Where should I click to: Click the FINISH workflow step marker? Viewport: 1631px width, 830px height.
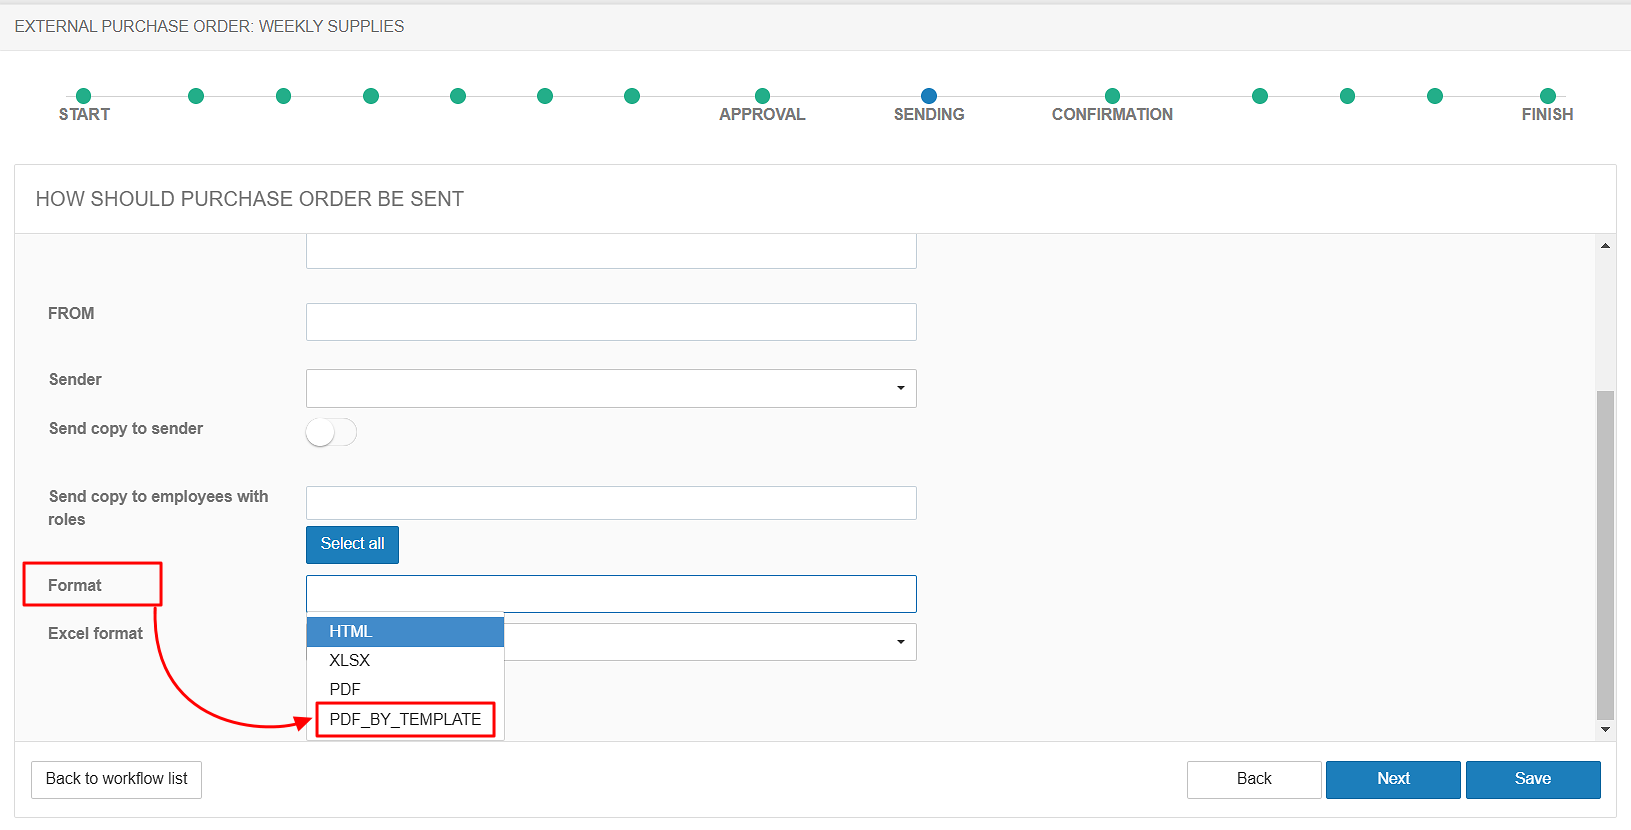click(x=1547, y=96)
